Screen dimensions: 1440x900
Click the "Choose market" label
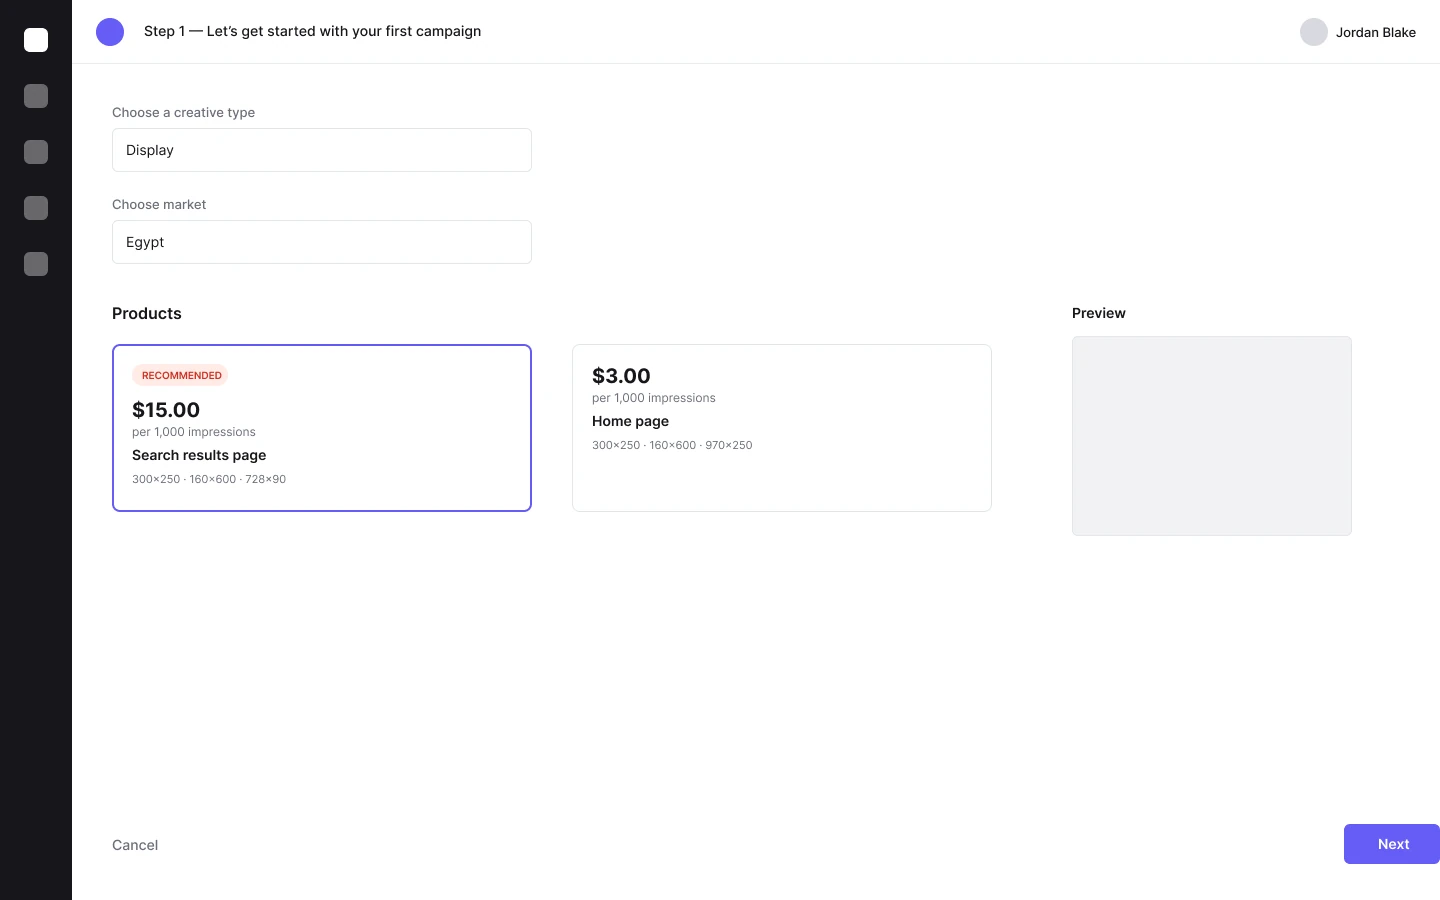(159, 204)
